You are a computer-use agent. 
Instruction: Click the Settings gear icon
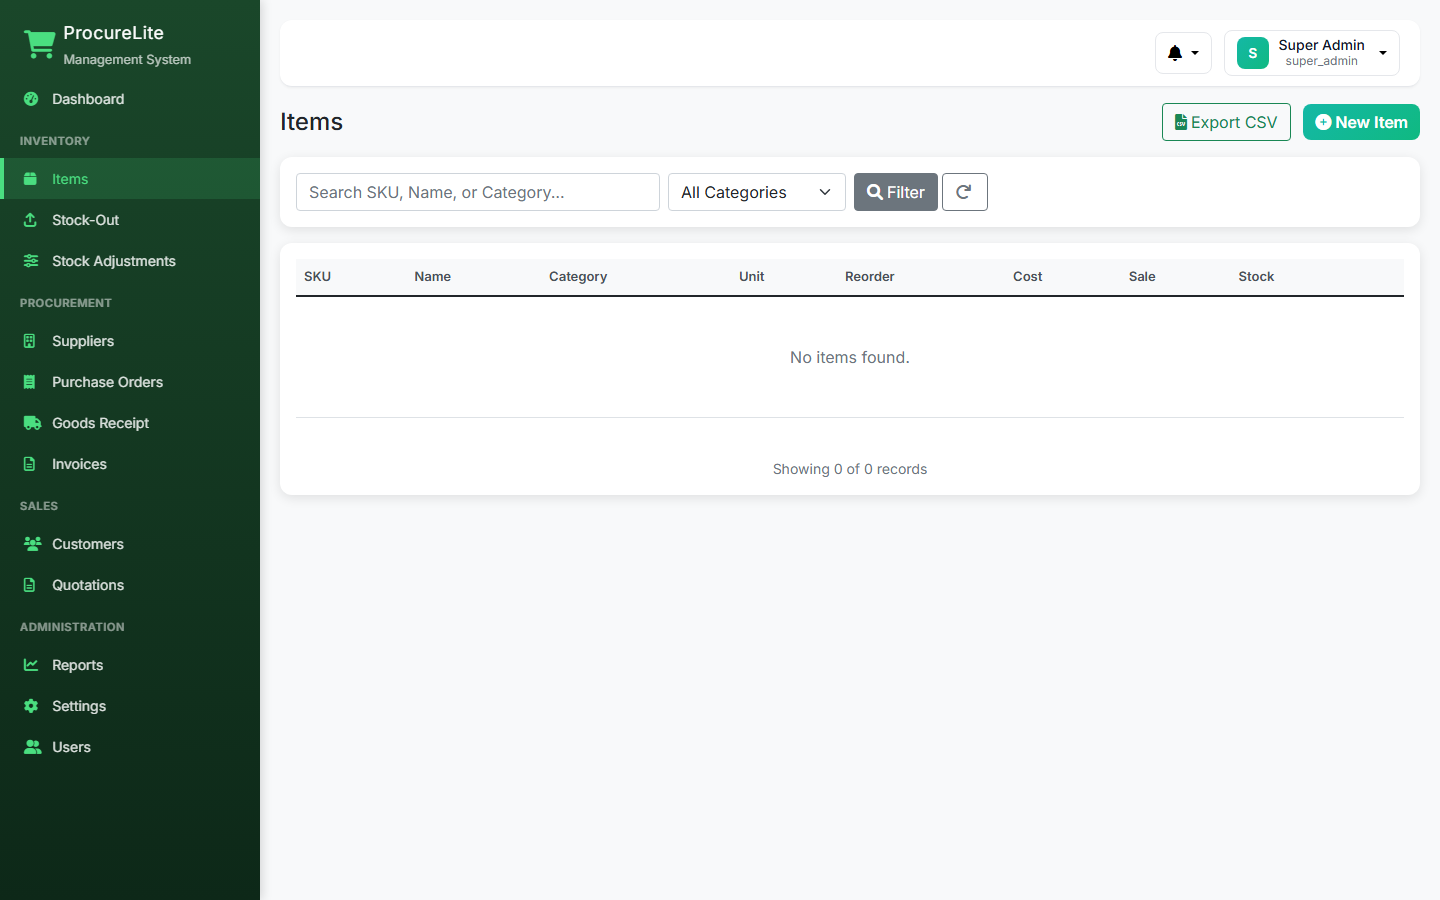(31, 706)
